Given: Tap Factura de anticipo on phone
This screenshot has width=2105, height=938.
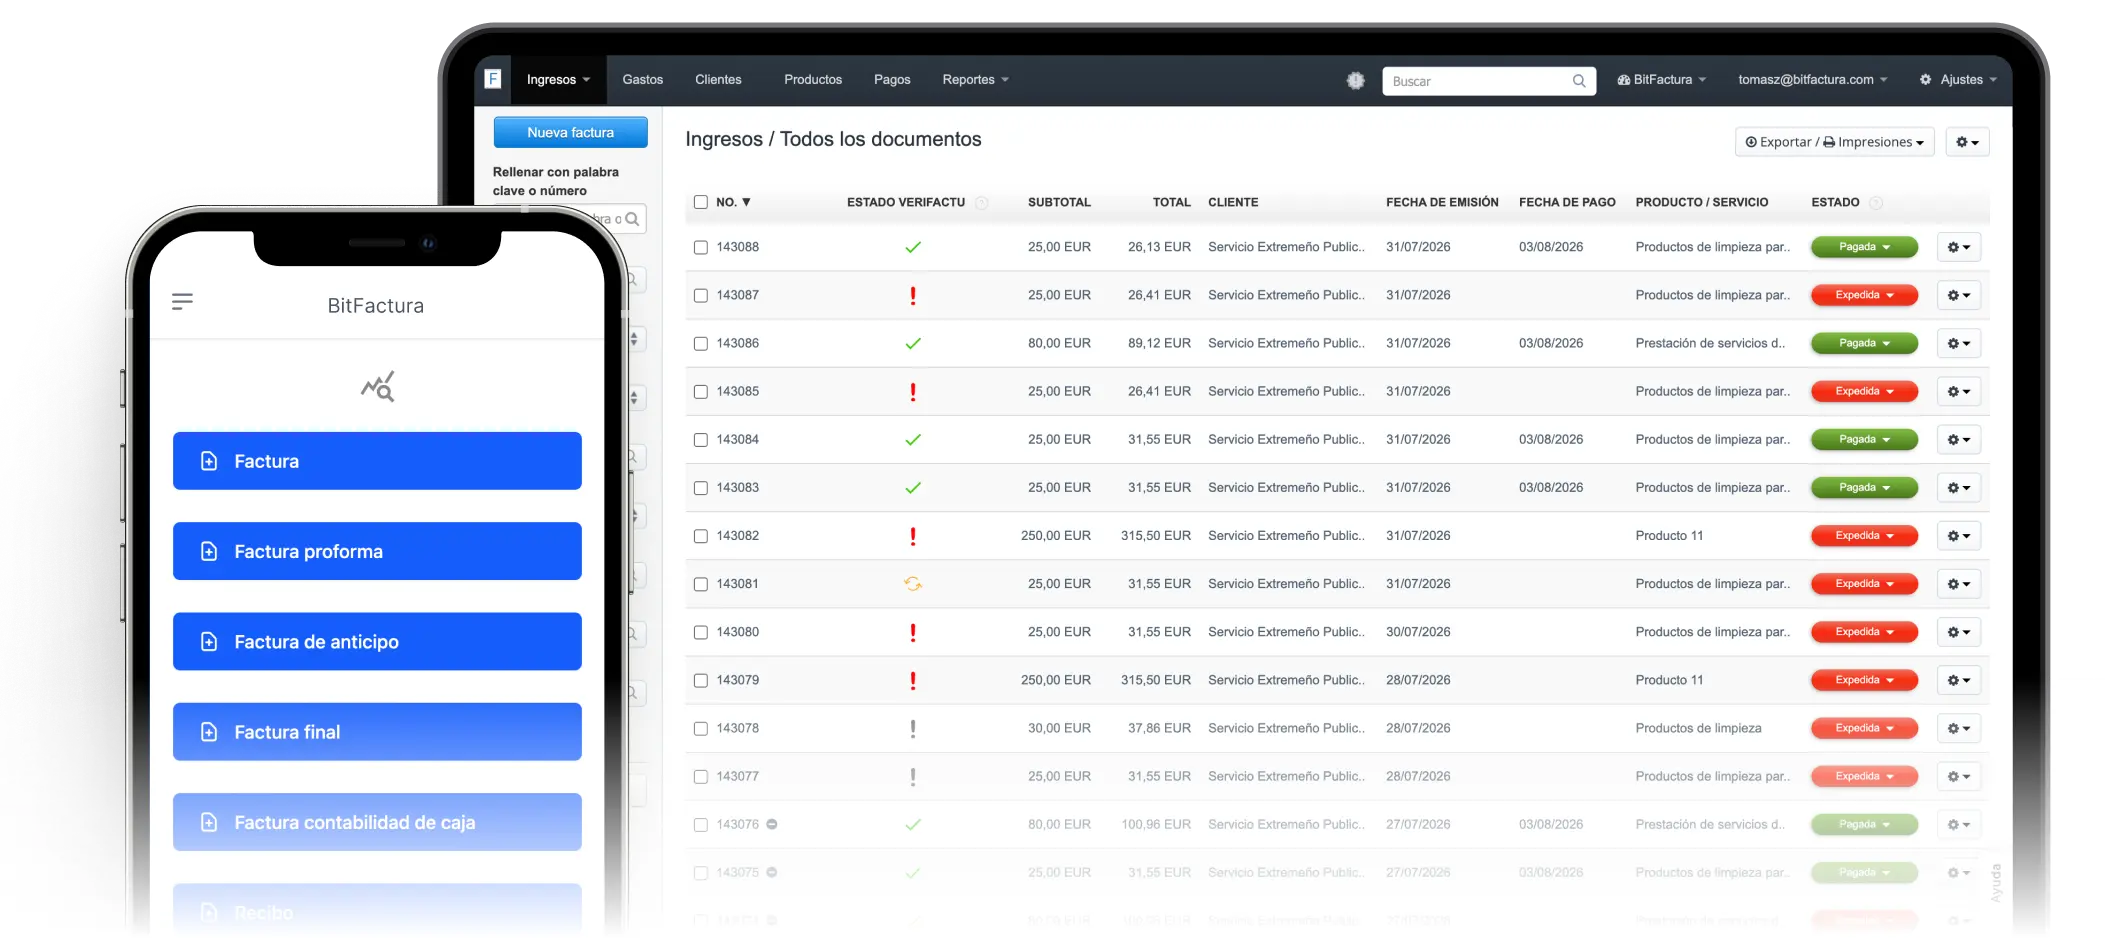Looking at the screenshot, I should tap(377, 641).
